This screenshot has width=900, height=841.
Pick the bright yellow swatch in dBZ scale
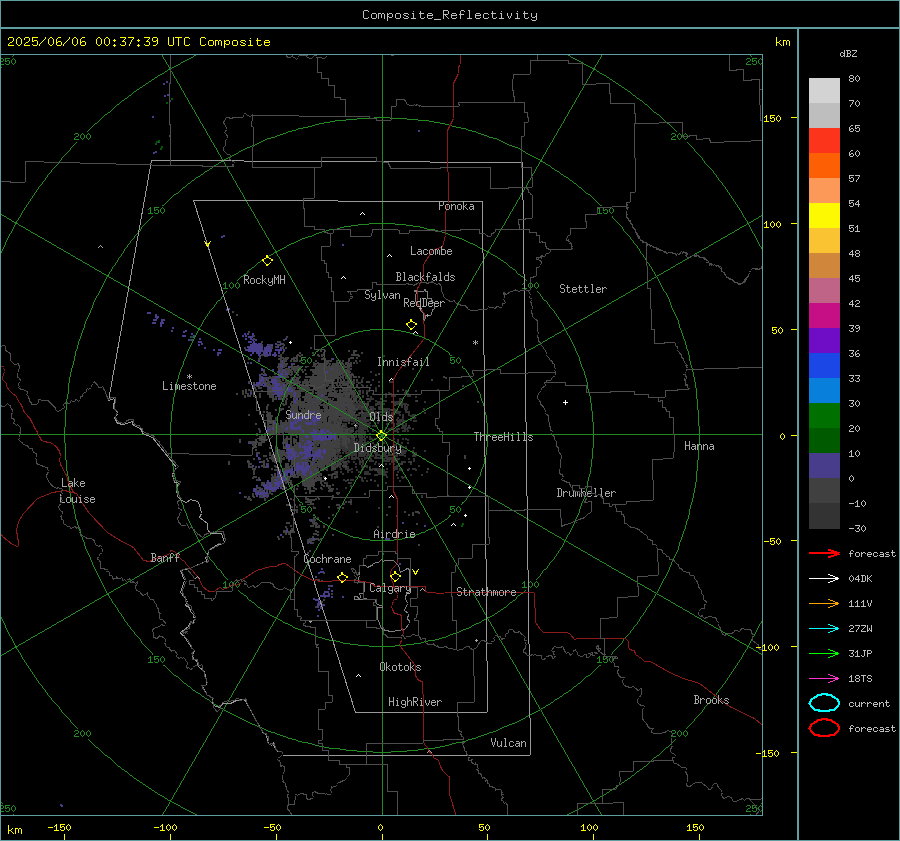pyautogui.click(x=824, y=216)
